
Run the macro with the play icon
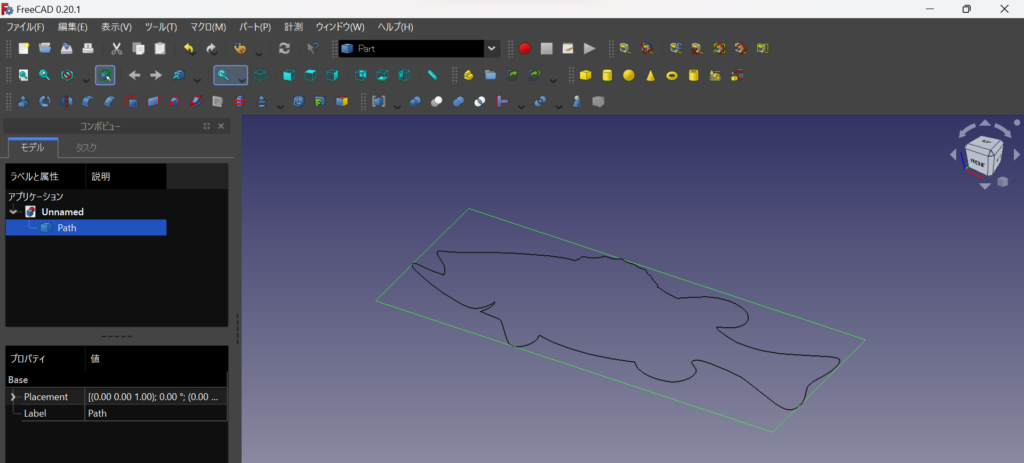click(x=590, y=48)
